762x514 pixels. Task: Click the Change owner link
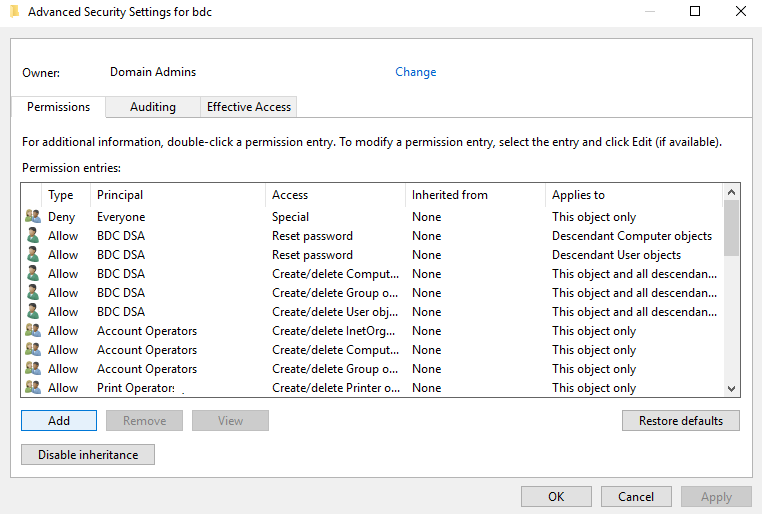pyautogui.click(x=416, y=72)
